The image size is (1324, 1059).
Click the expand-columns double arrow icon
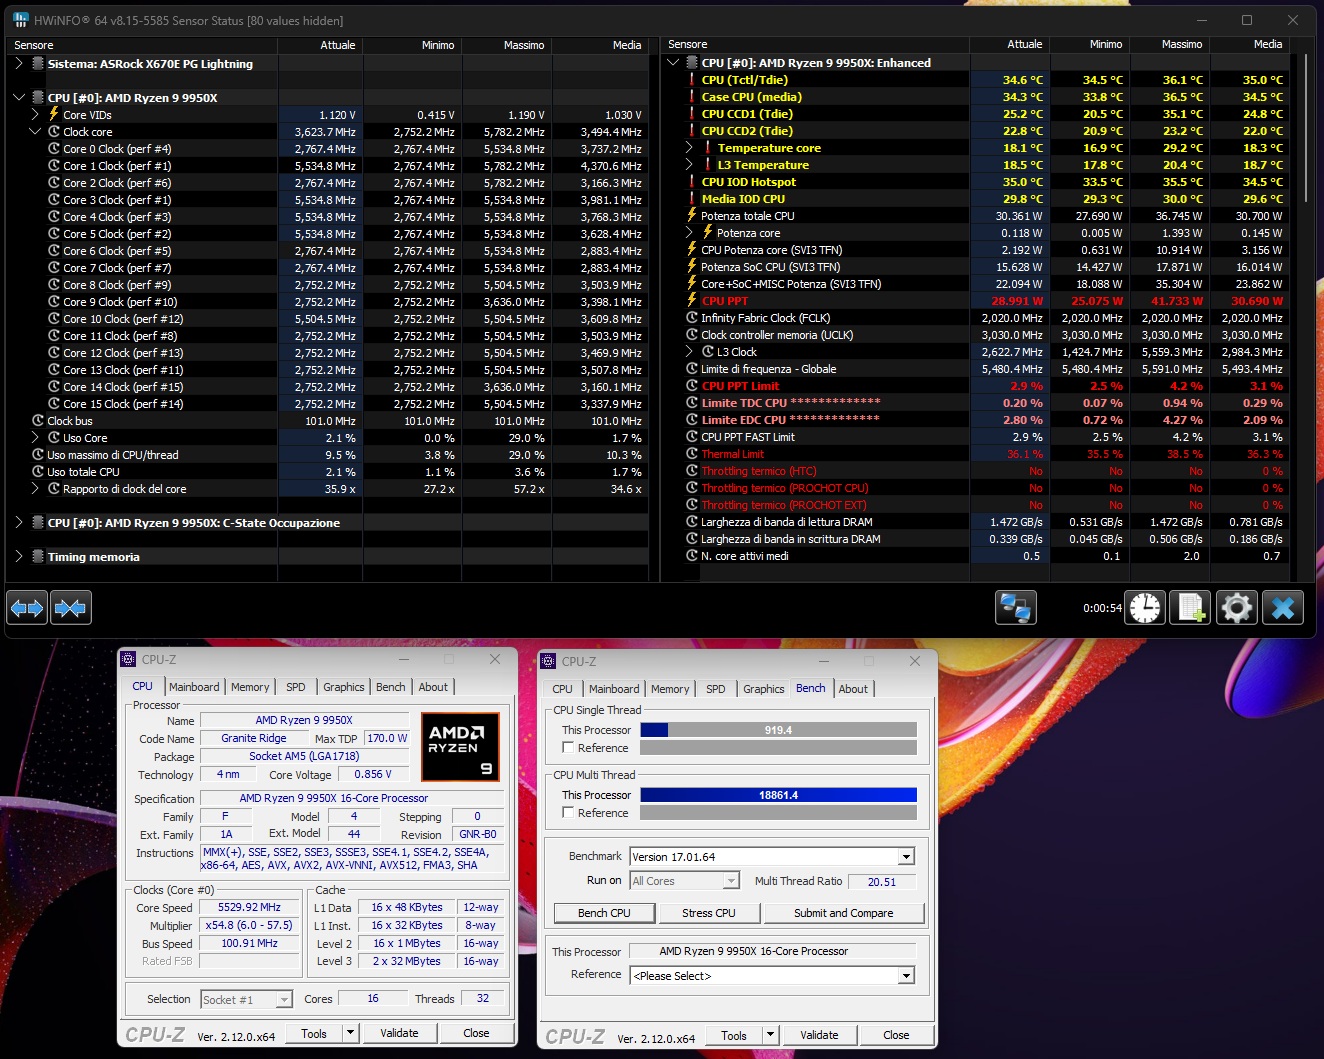26,607
